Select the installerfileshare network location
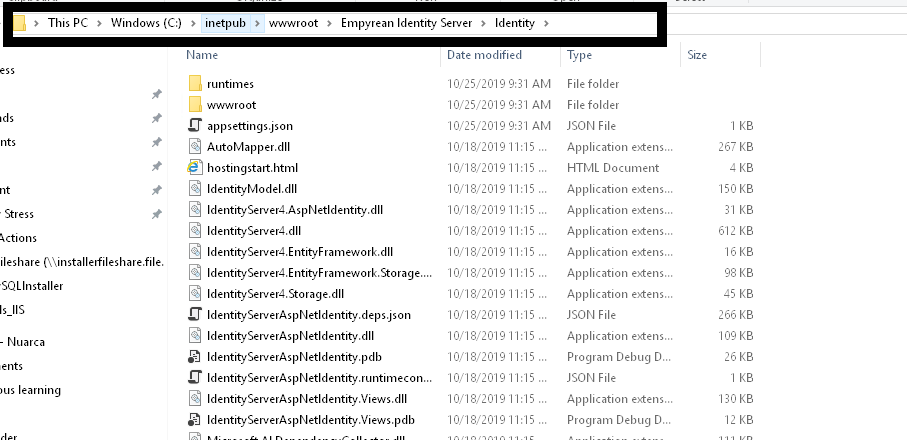Screen dimensions: 907x440 [82, 262]
